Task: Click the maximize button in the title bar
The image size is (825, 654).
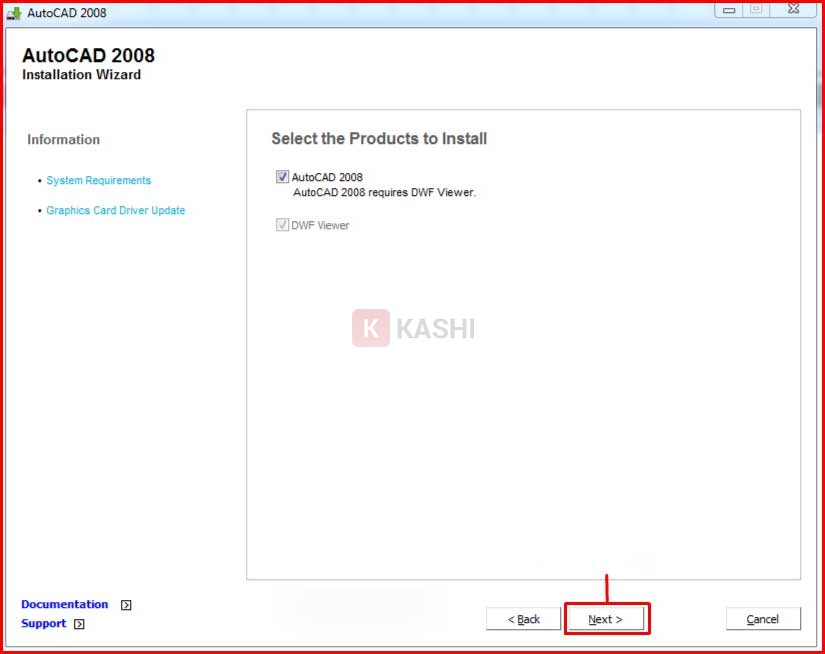Action: point(756,10)
